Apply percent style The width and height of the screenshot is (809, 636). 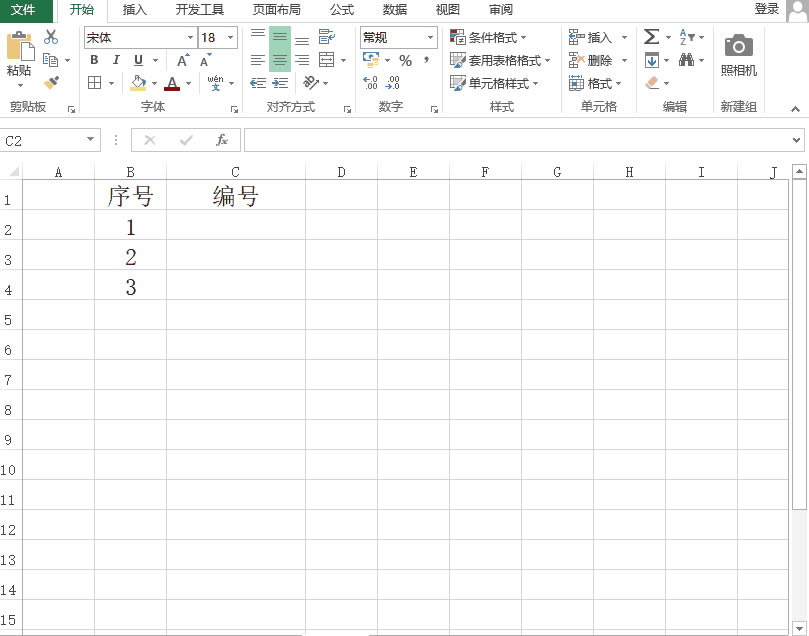coord(406,60)
